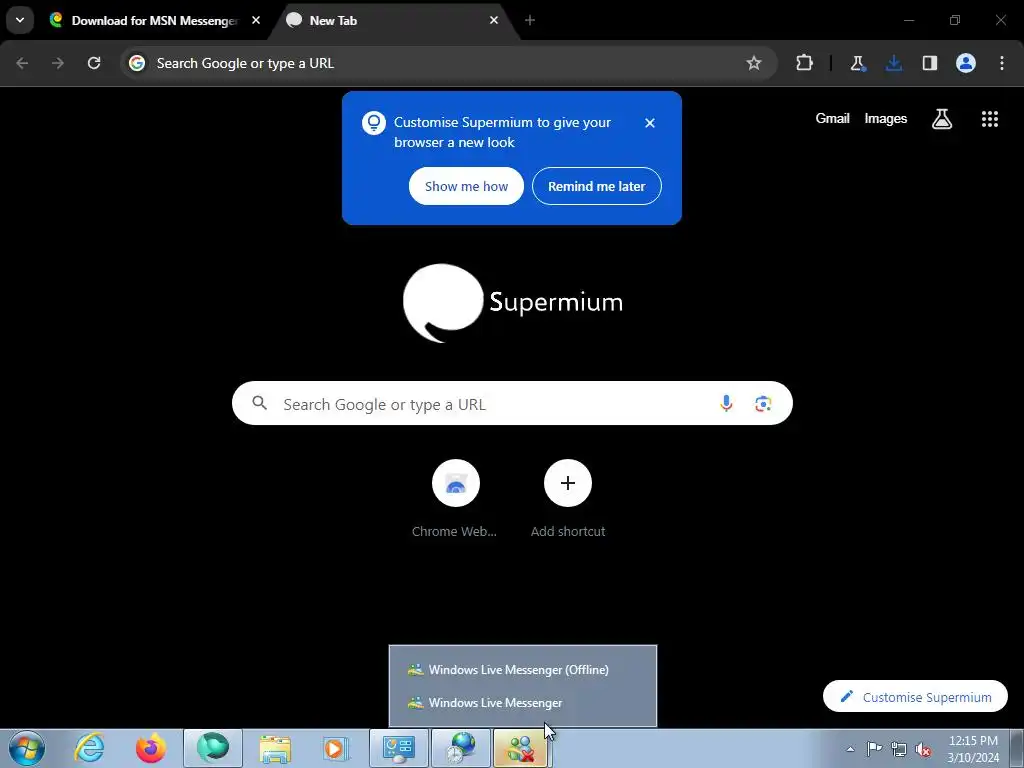Image resolution: width=1024 pixels, height=768 pixels.
Task: Show hidden system tray icons
Action: pos(850,749)
